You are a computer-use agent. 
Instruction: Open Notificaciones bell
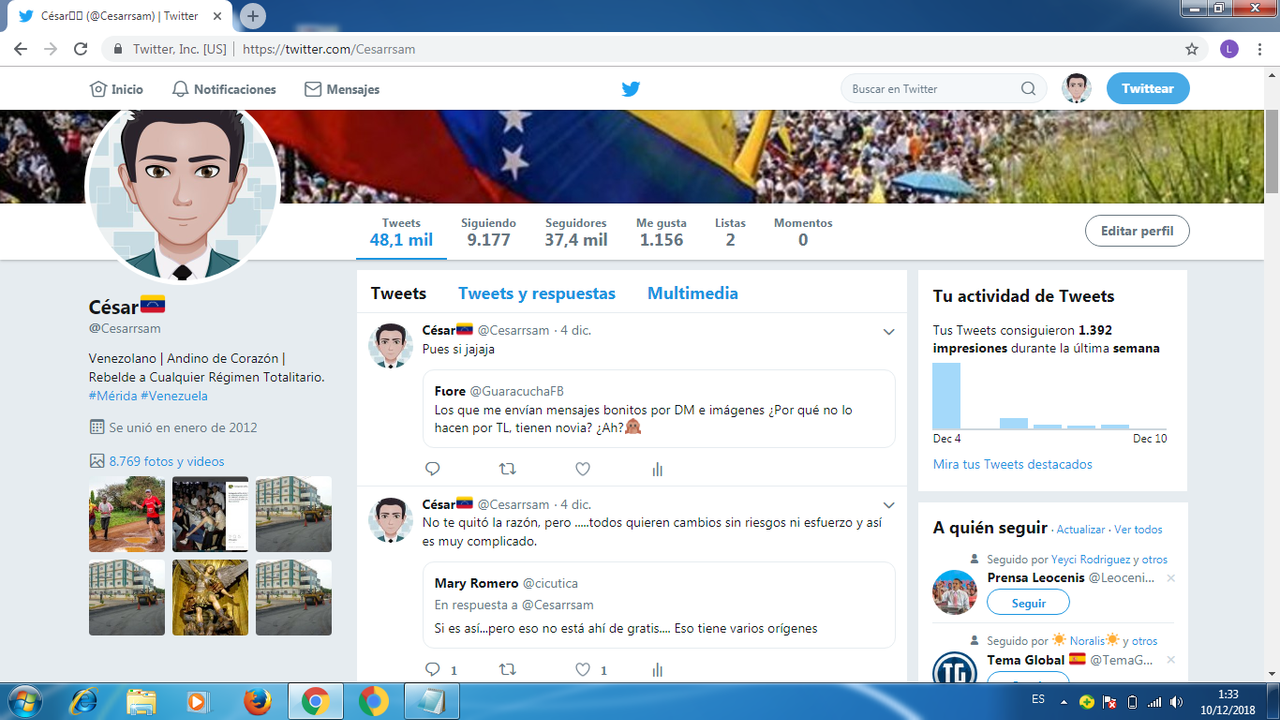[x=224, y=89]
